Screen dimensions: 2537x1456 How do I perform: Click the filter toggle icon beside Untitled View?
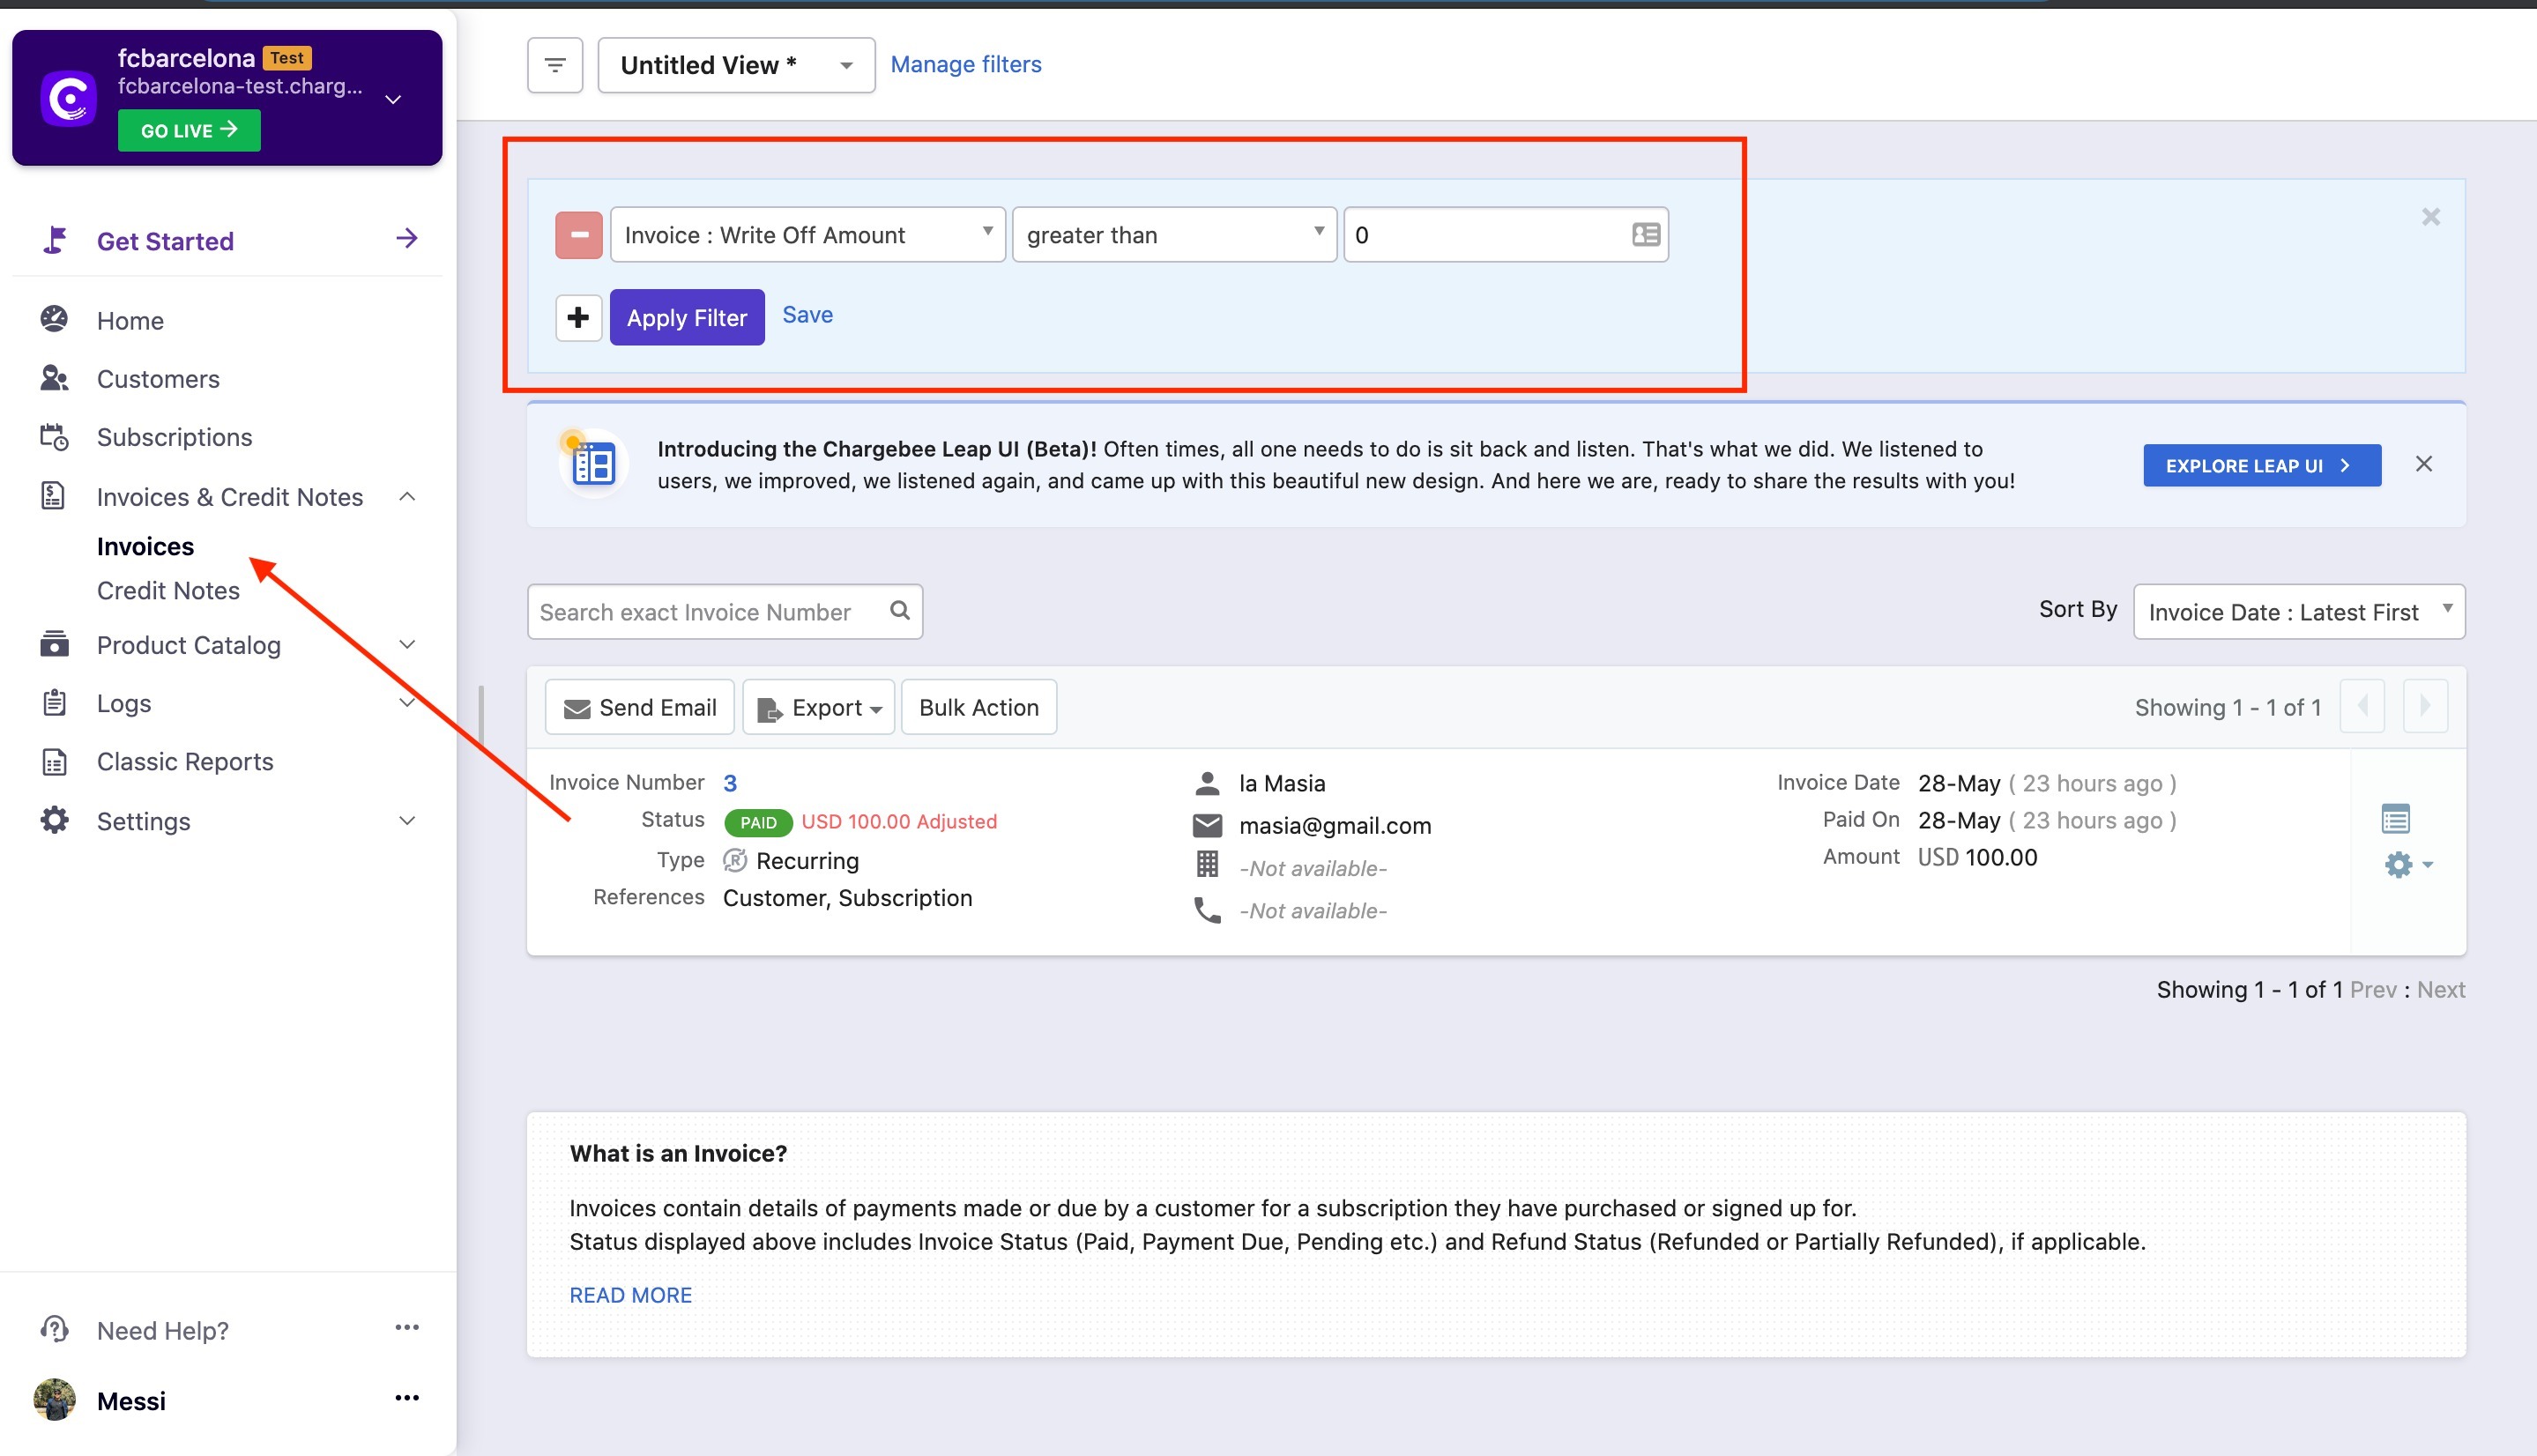[x=555, y=65]
